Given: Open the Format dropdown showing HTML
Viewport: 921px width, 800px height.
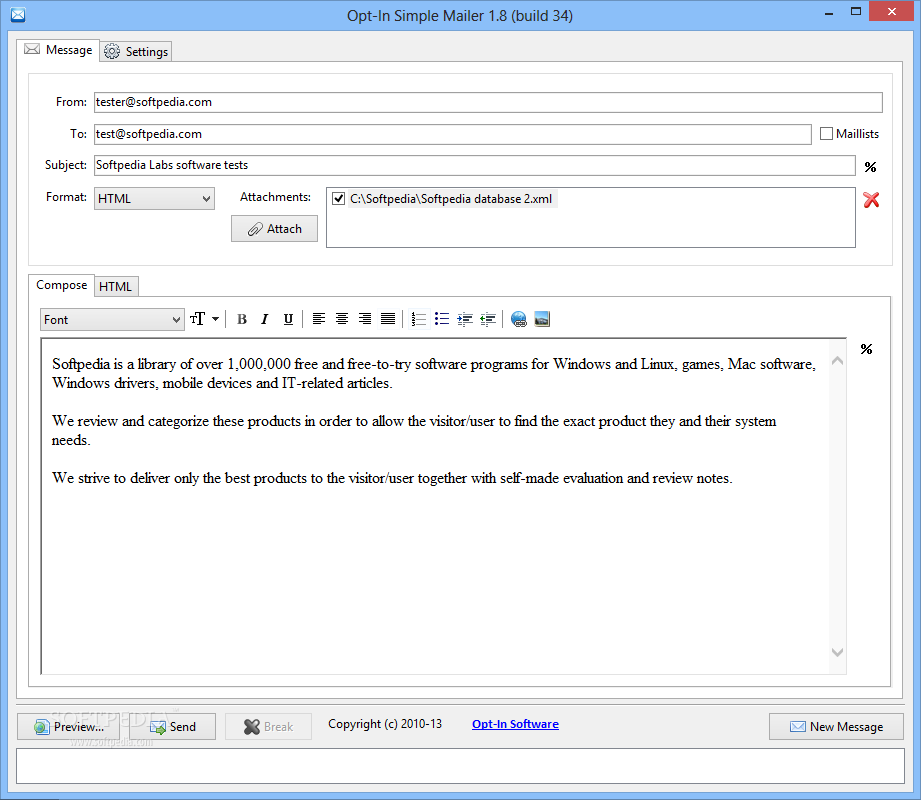Looking at the screenshot, I should pos(154,199).
